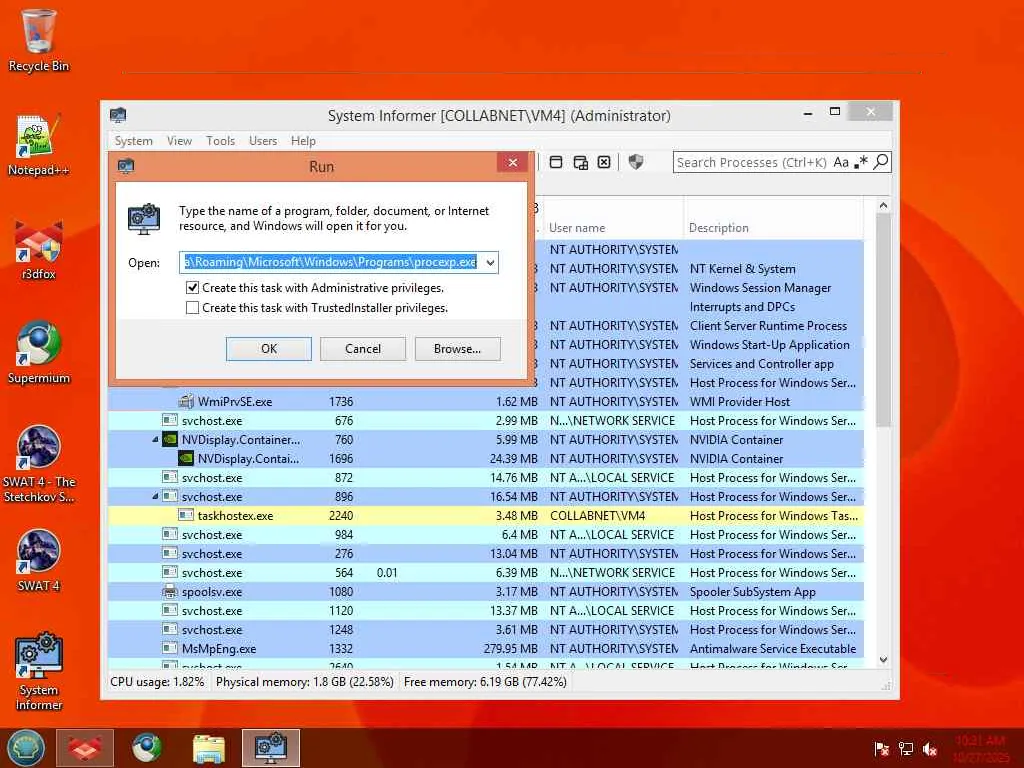Click MsMpEng.exe process icon
Screen dimensions: 1024x768
point(170,648)
